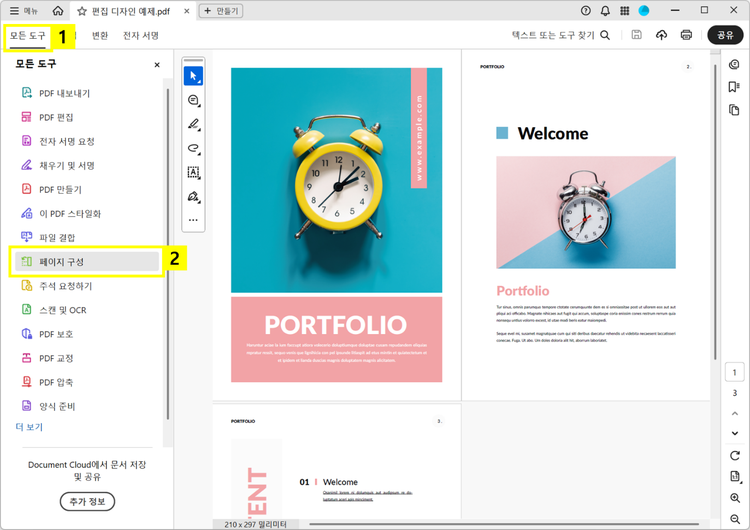This screenshot has width=750, height=530.
Task: Star the 편집 디자인 예제.pdf tab
Action: tap(82, 11)
